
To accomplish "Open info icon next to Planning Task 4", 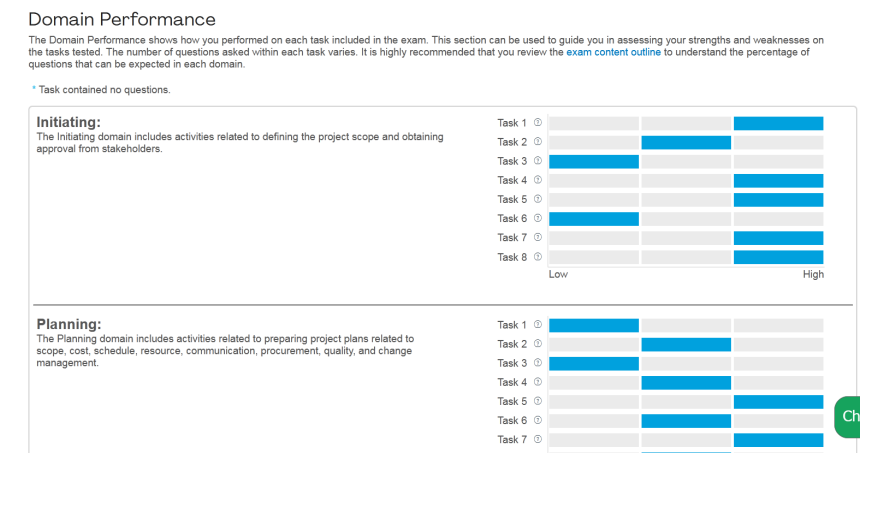I will coord(538,382).
